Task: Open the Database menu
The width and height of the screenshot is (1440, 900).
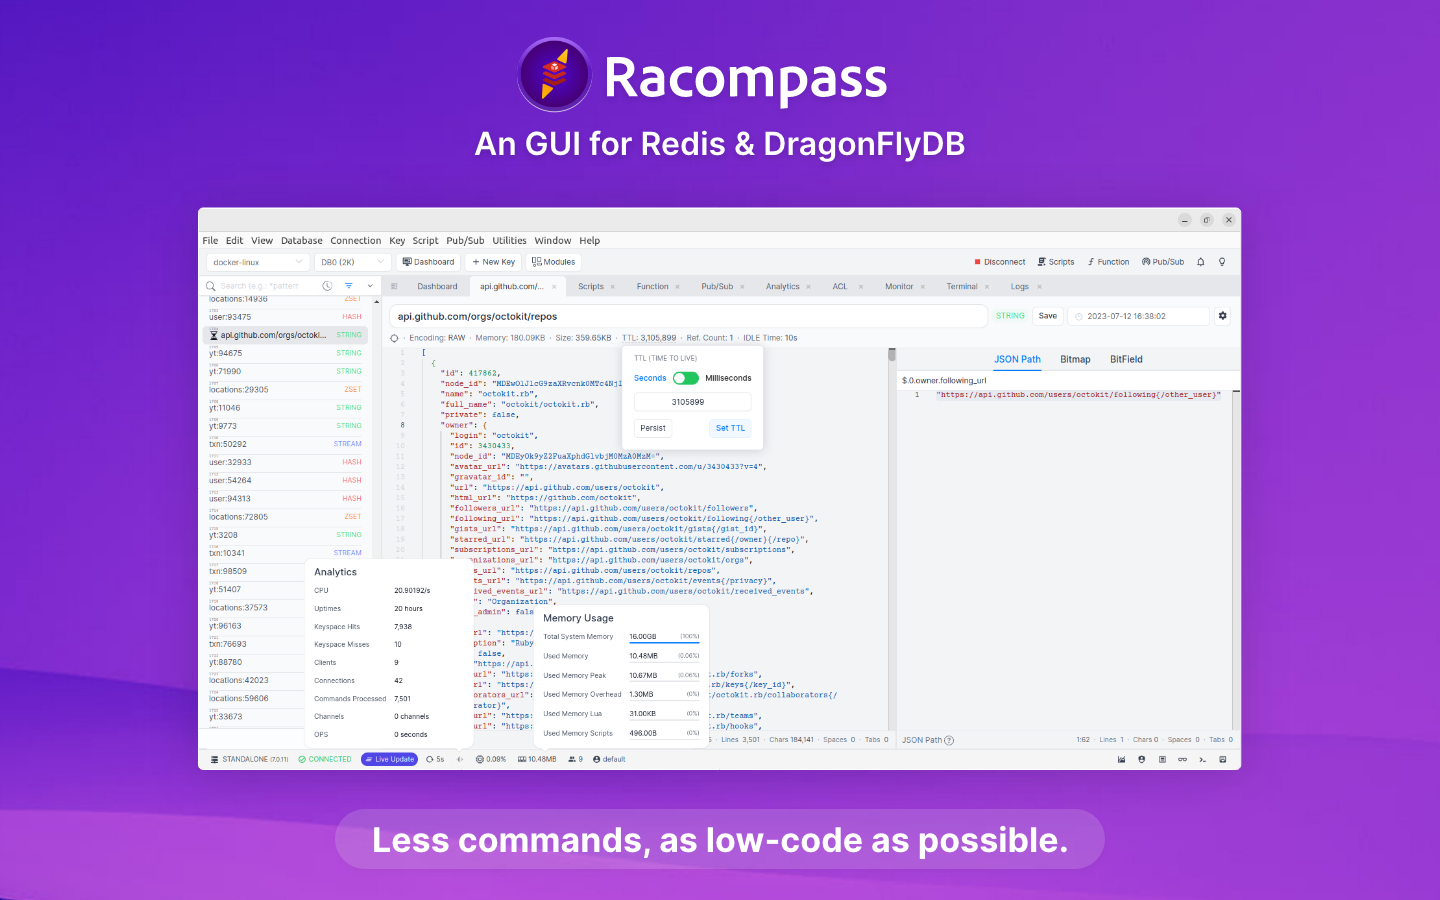Action: 301,240
